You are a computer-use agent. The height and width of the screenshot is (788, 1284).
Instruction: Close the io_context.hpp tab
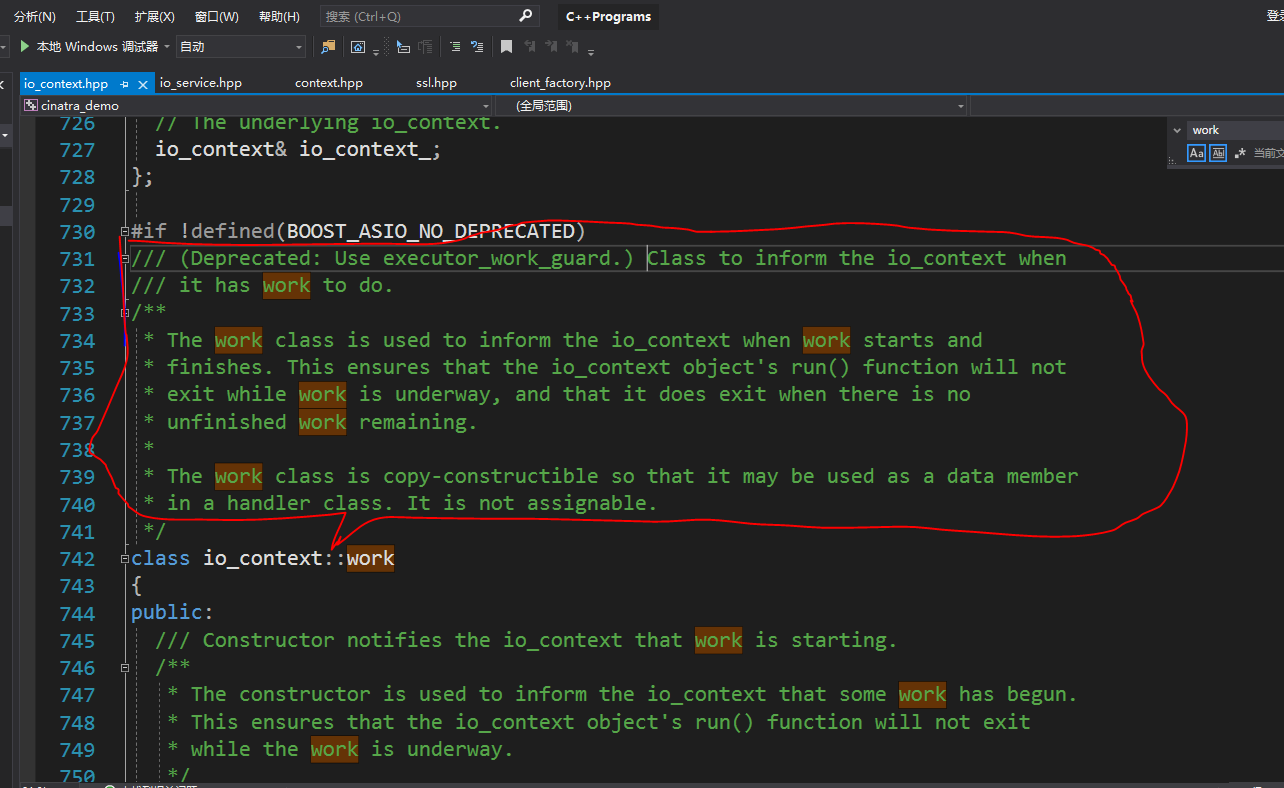pos(143,84)
